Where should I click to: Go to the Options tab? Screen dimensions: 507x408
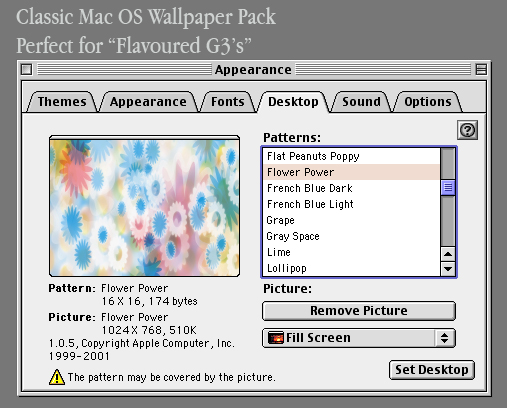tap(428, 102)
